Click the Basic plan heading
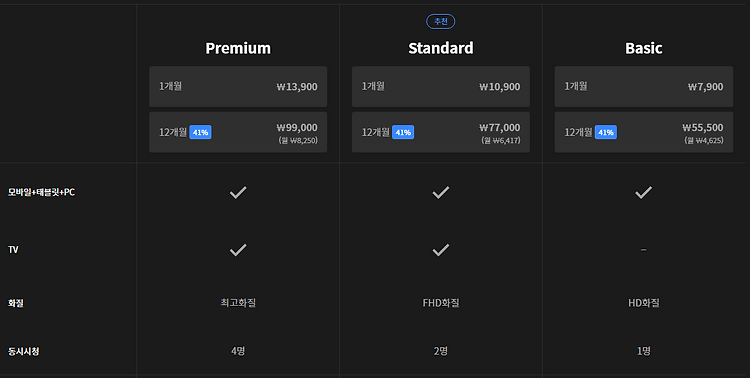Image resolution: width=750 pixels, height=378 pixels. click(643, 48)
